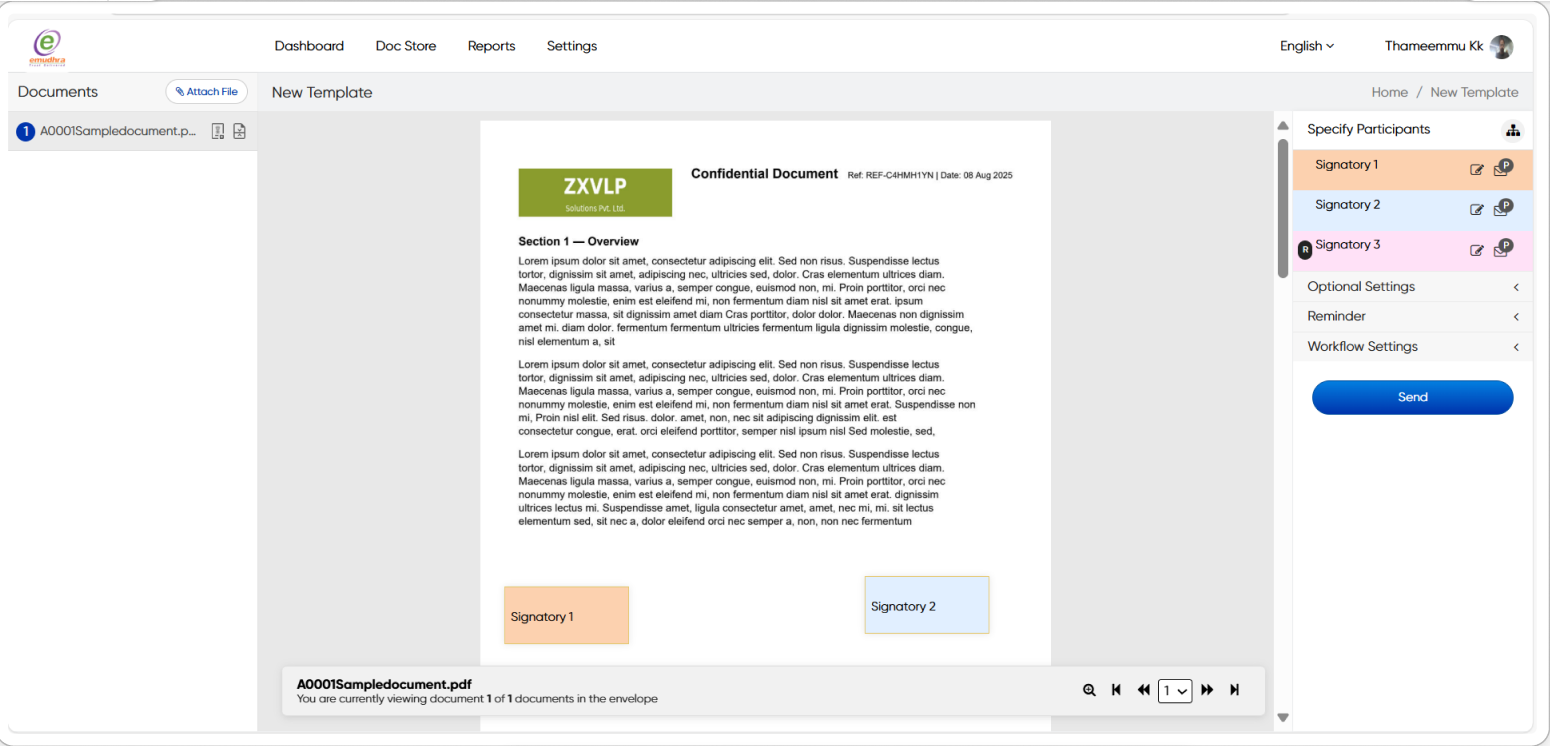The width and height of the screenshot is (1550, 746).
Task: Expand the Reminder section
Action: (1412, 317)
